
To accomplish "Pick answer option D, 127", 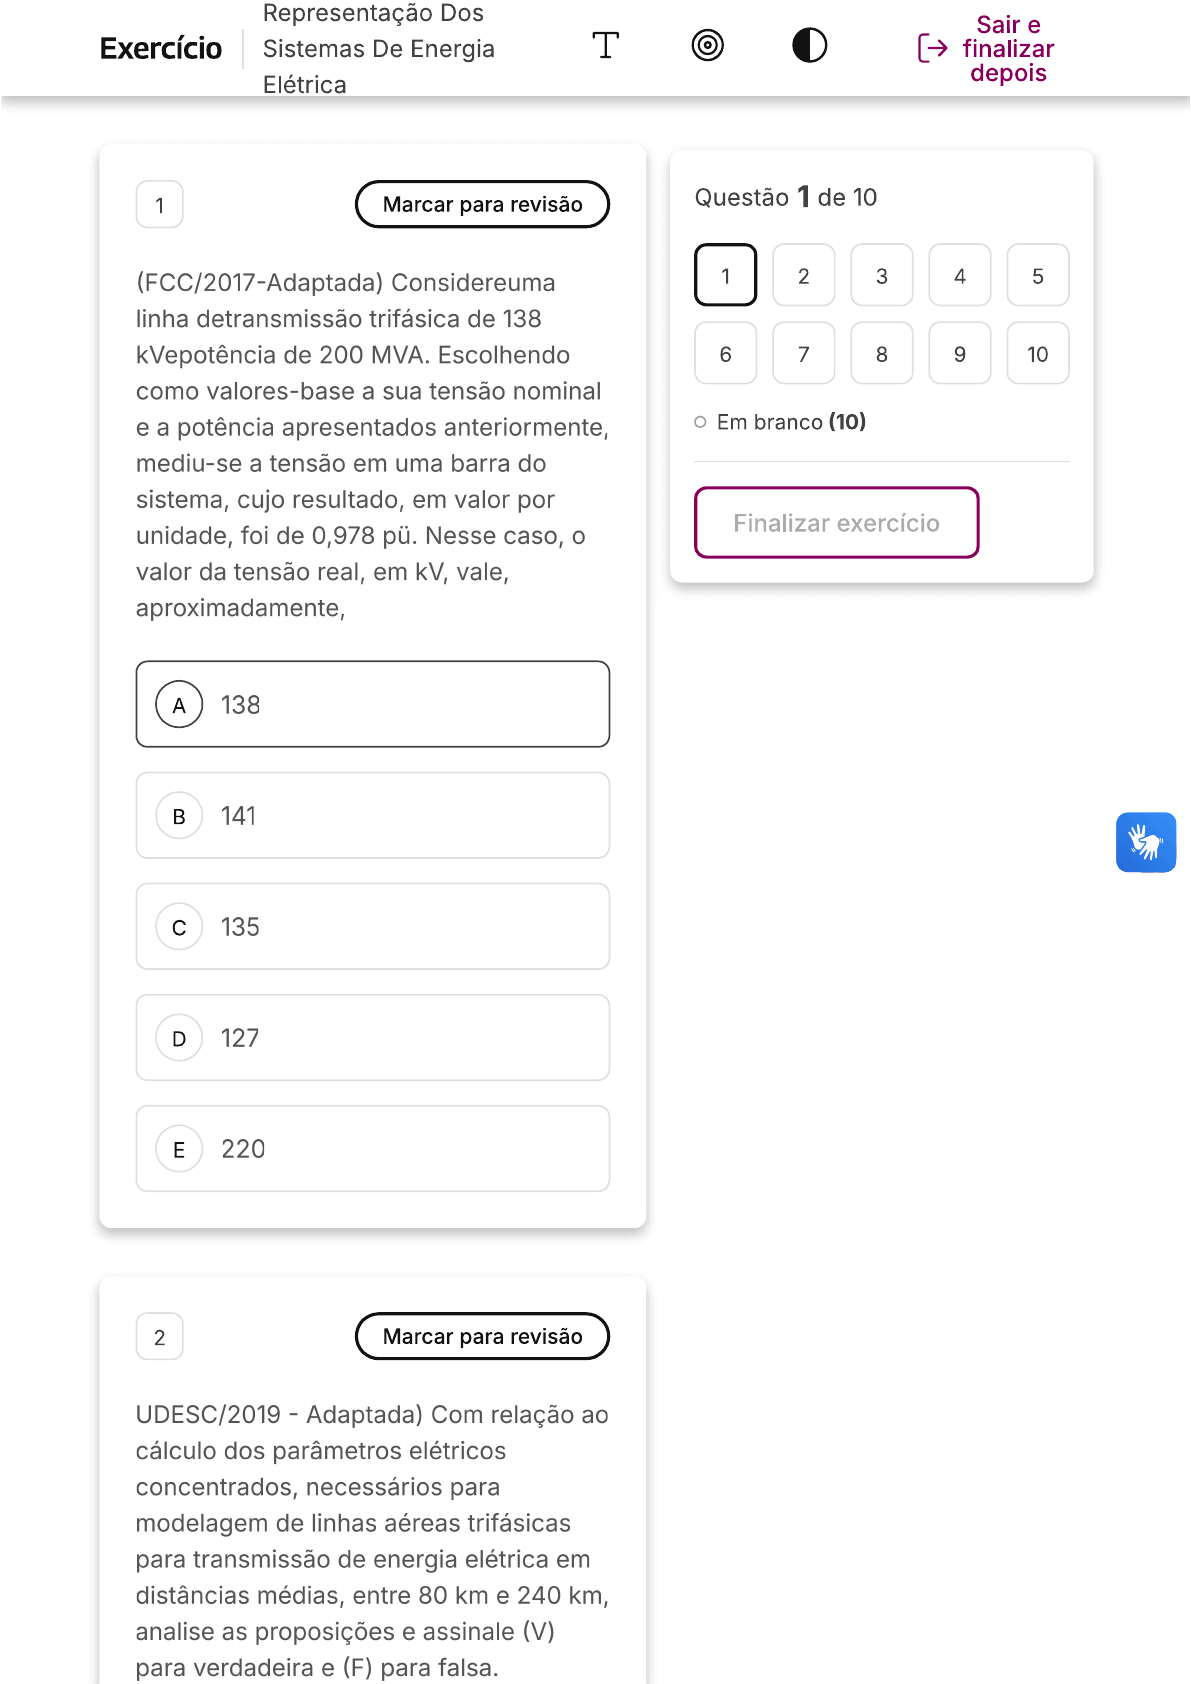I will click(x=372, y=1037).
